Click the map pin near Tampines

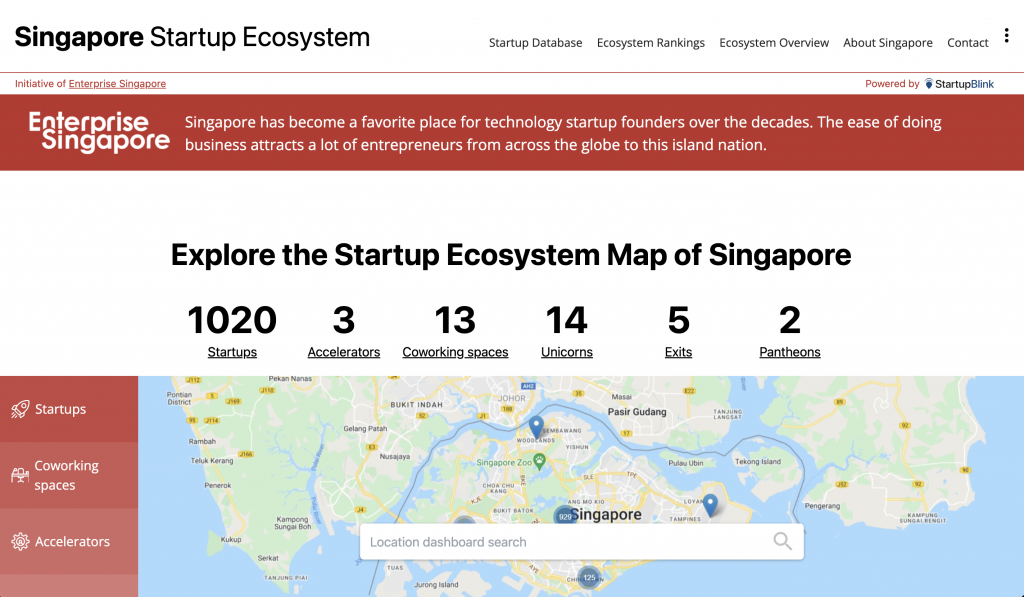pyautogui.click(x=710, y=505)
